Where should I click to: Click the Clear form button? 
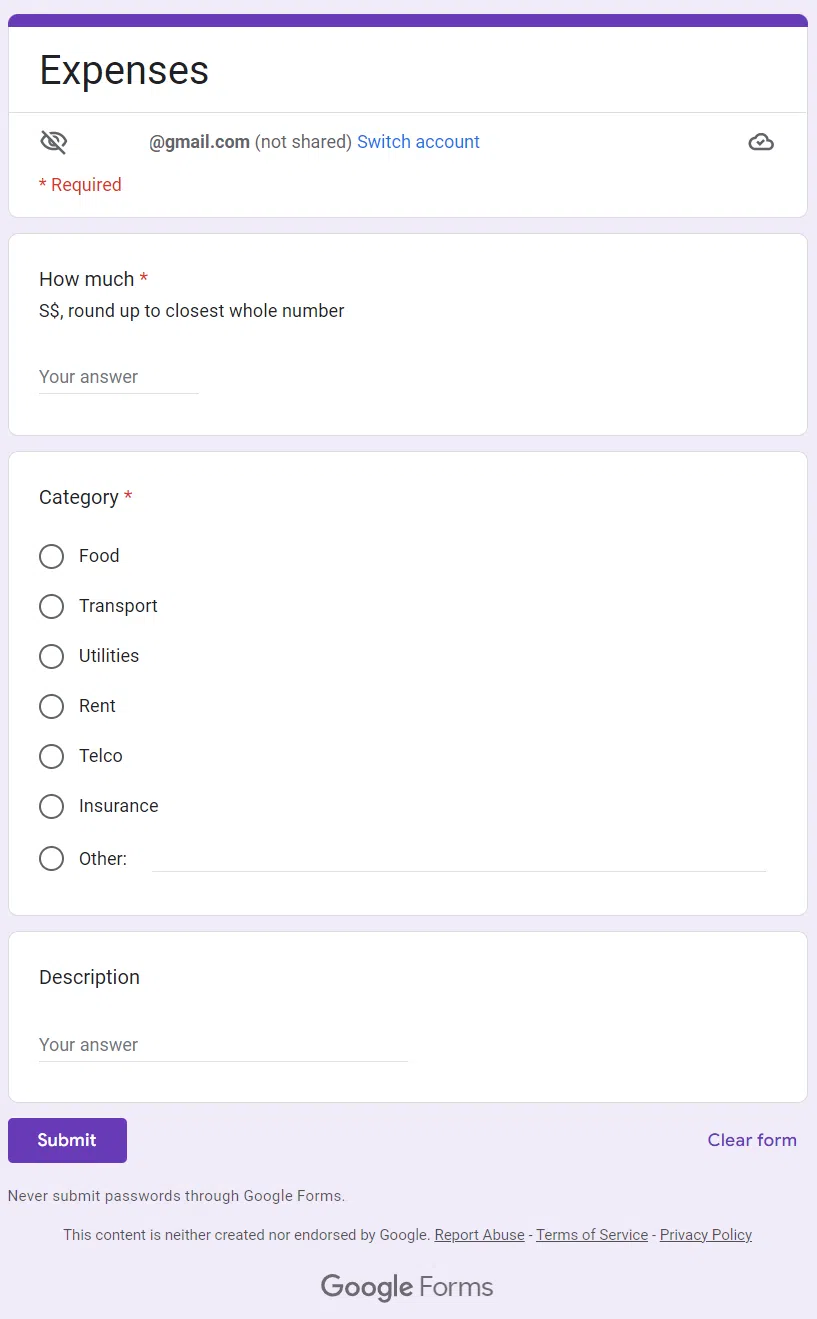pos(752,1140)
